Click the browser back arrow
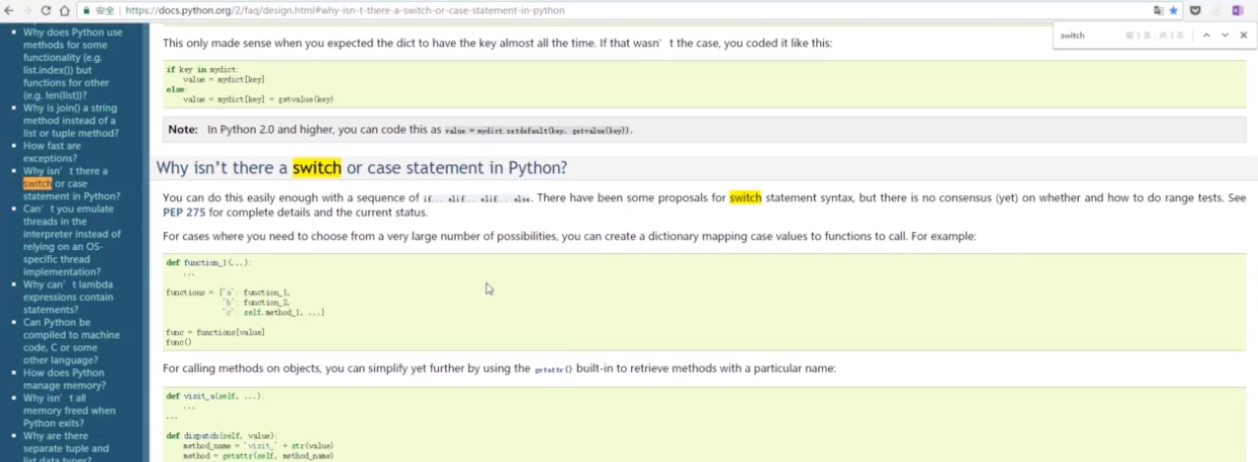 (10, 10)
